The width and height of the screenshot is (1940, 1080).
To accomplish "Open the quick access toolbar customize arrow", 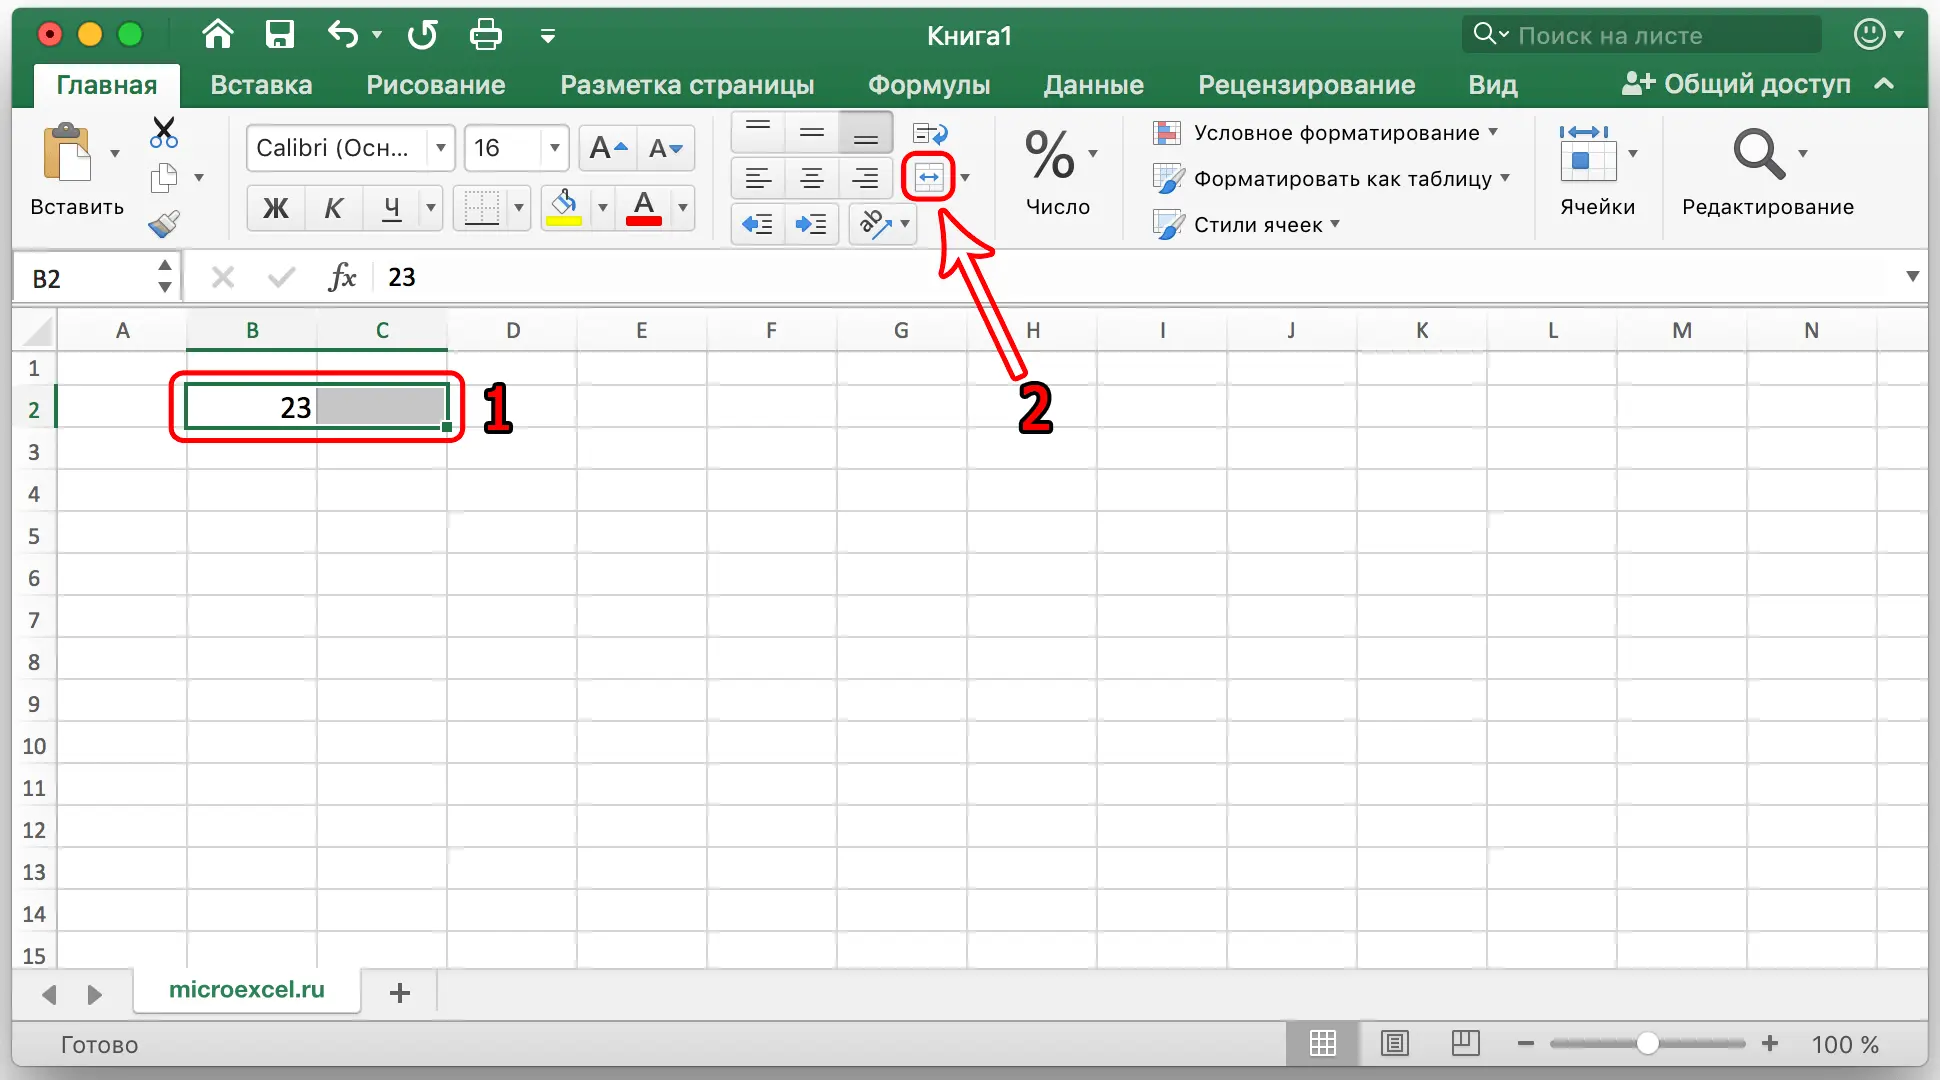I will click(547, 36).
